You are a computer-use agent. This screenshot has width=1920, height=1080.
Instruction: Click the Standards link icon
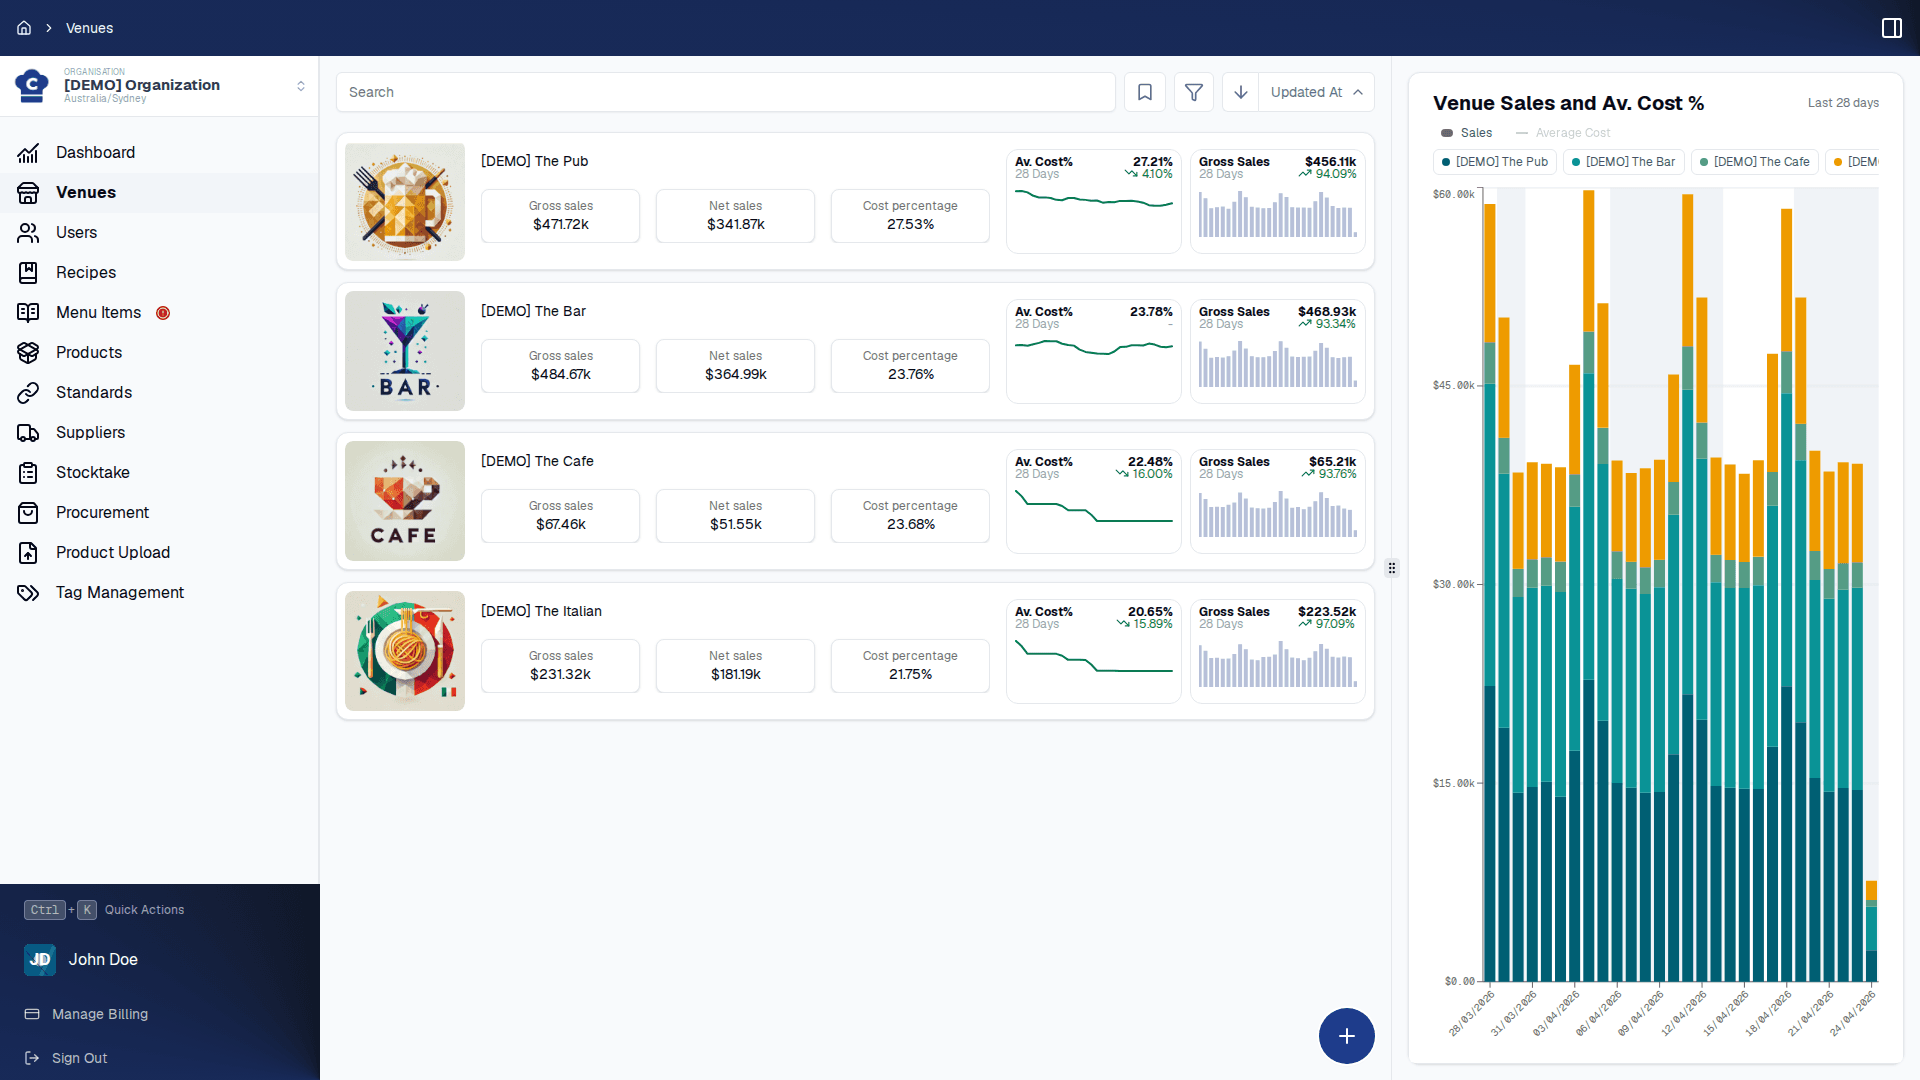28,393
